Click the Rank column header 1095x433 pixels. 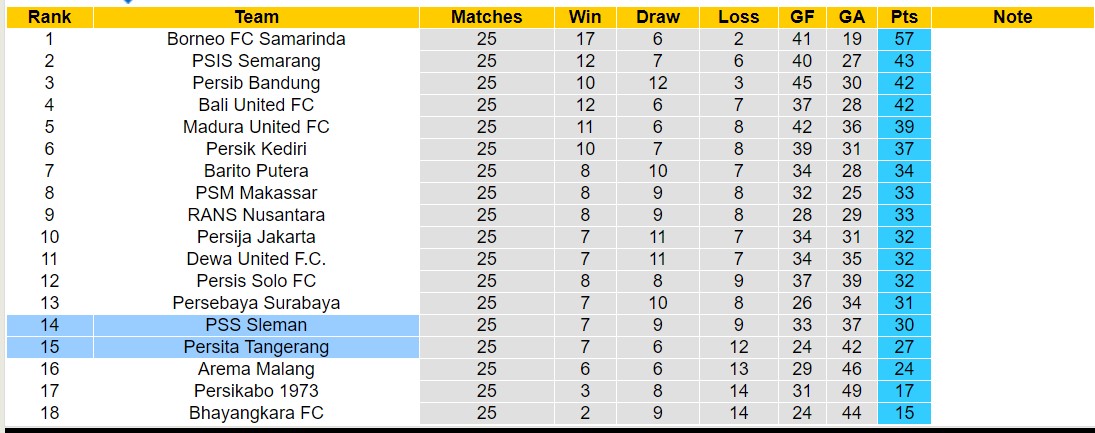point(49,17)
